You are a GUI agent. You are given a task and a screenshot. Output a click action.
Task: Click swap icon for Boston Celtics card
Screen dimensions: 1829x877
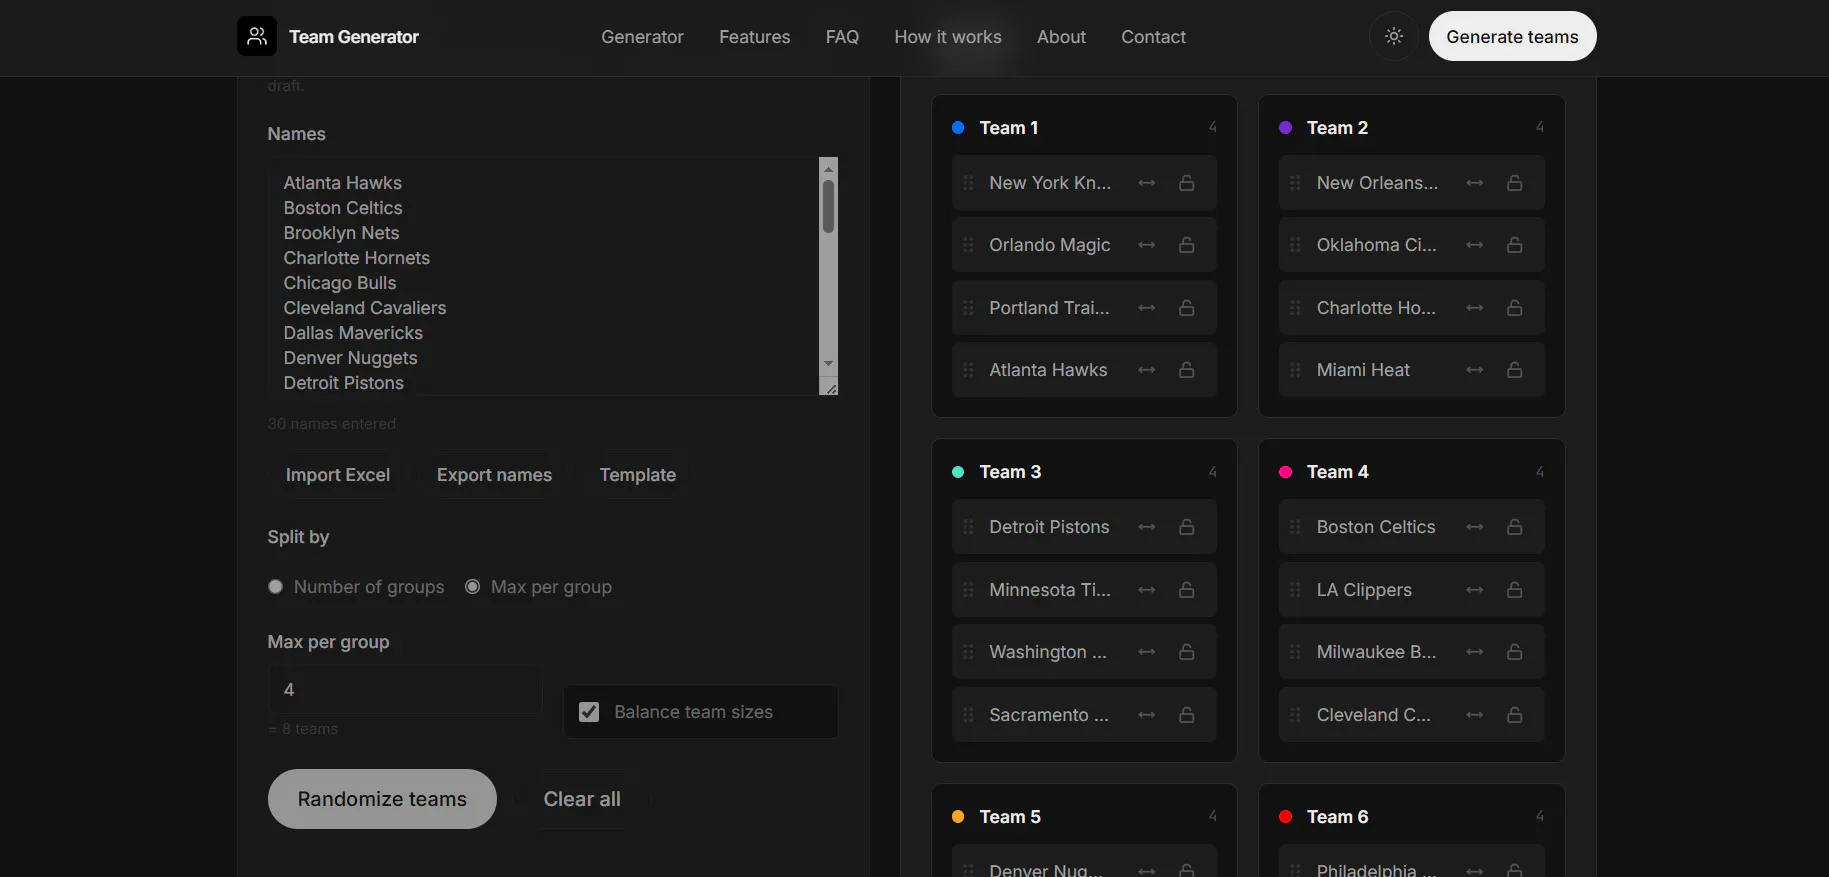coord(1475,527)
